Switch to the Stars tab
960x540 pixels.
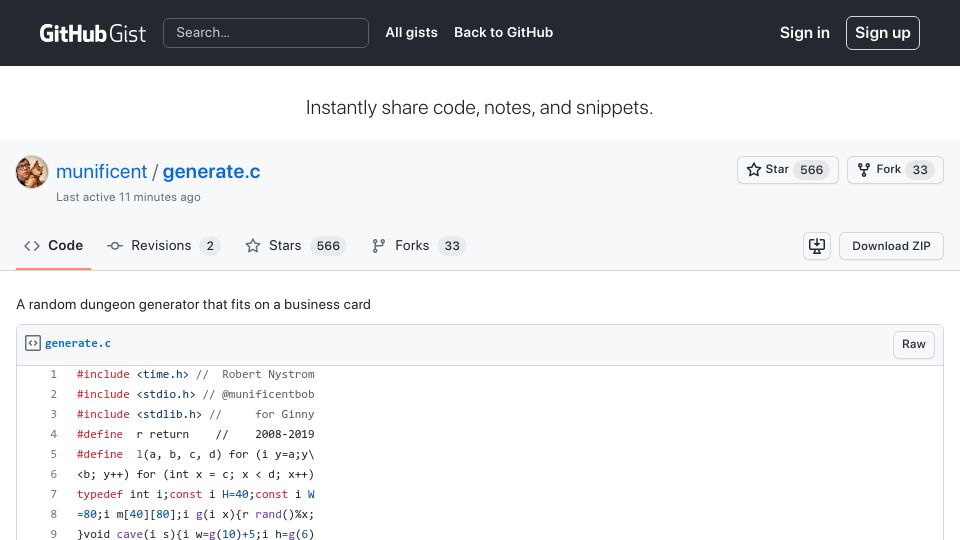[296, 246]
